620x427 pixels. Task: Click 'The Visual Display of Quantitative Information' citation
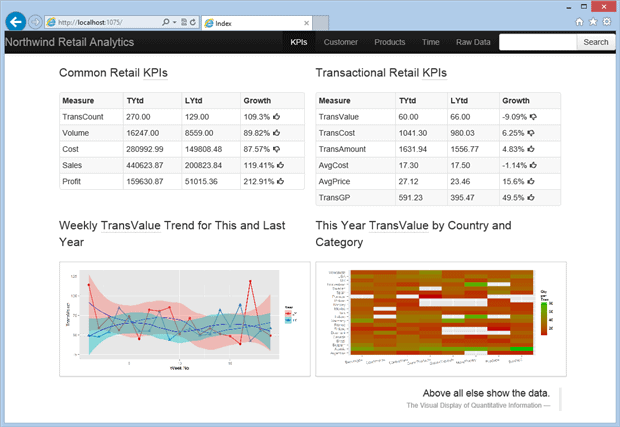pos(474,405)
